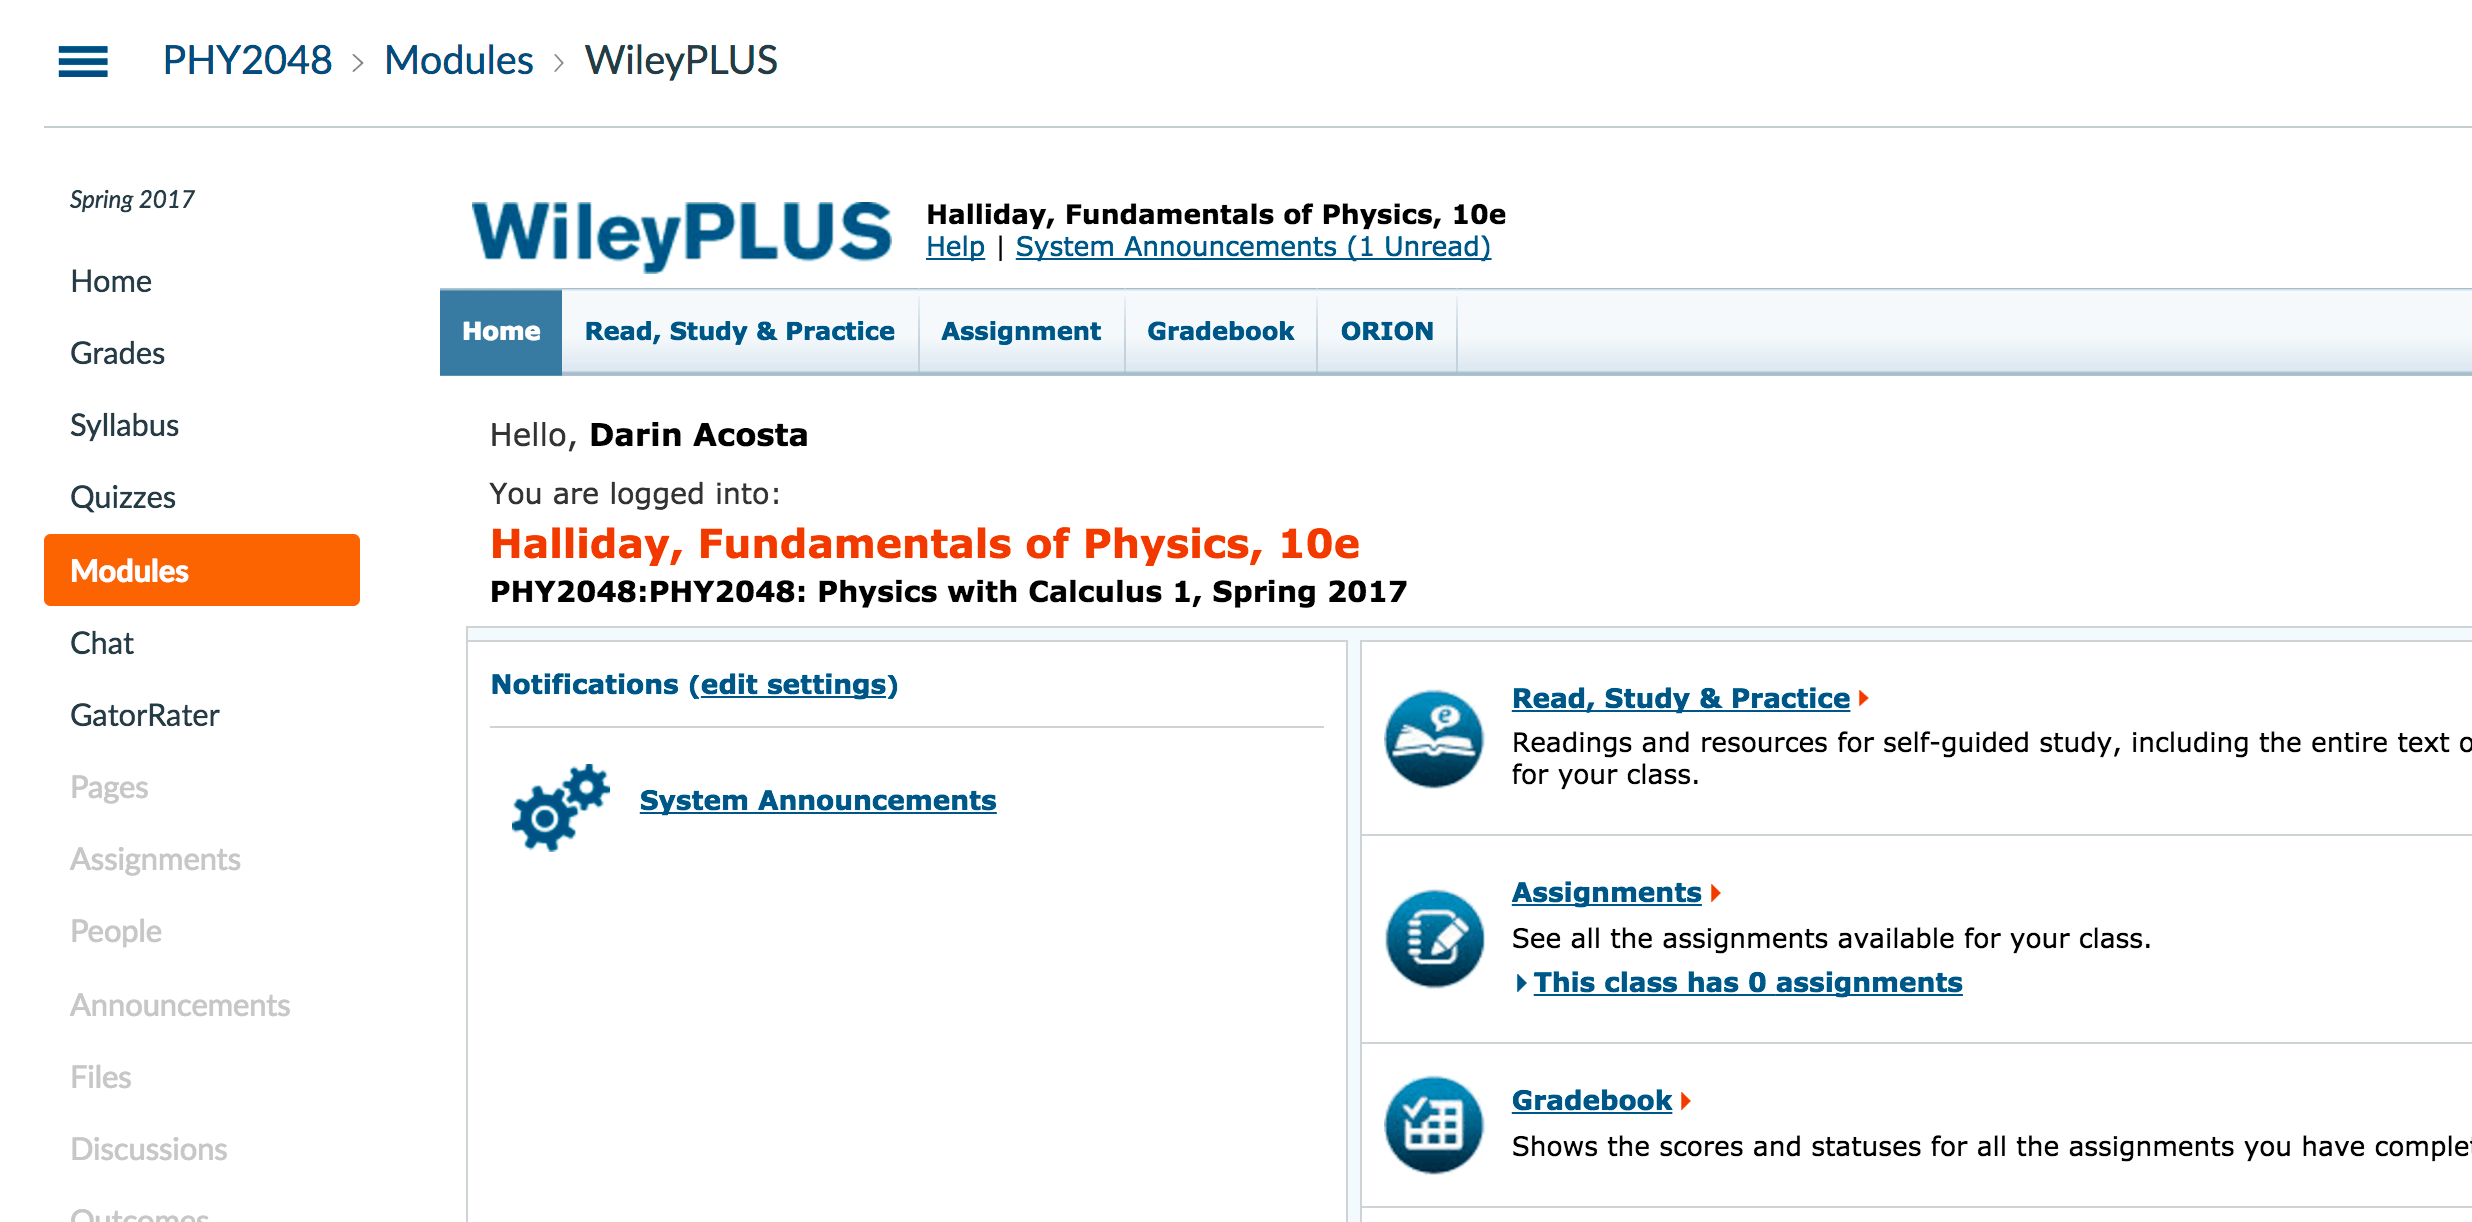Viewport: 2472px width, 1222px height.
Task: Switch to the ORION tab
Action: click(x=1387, y=331)
